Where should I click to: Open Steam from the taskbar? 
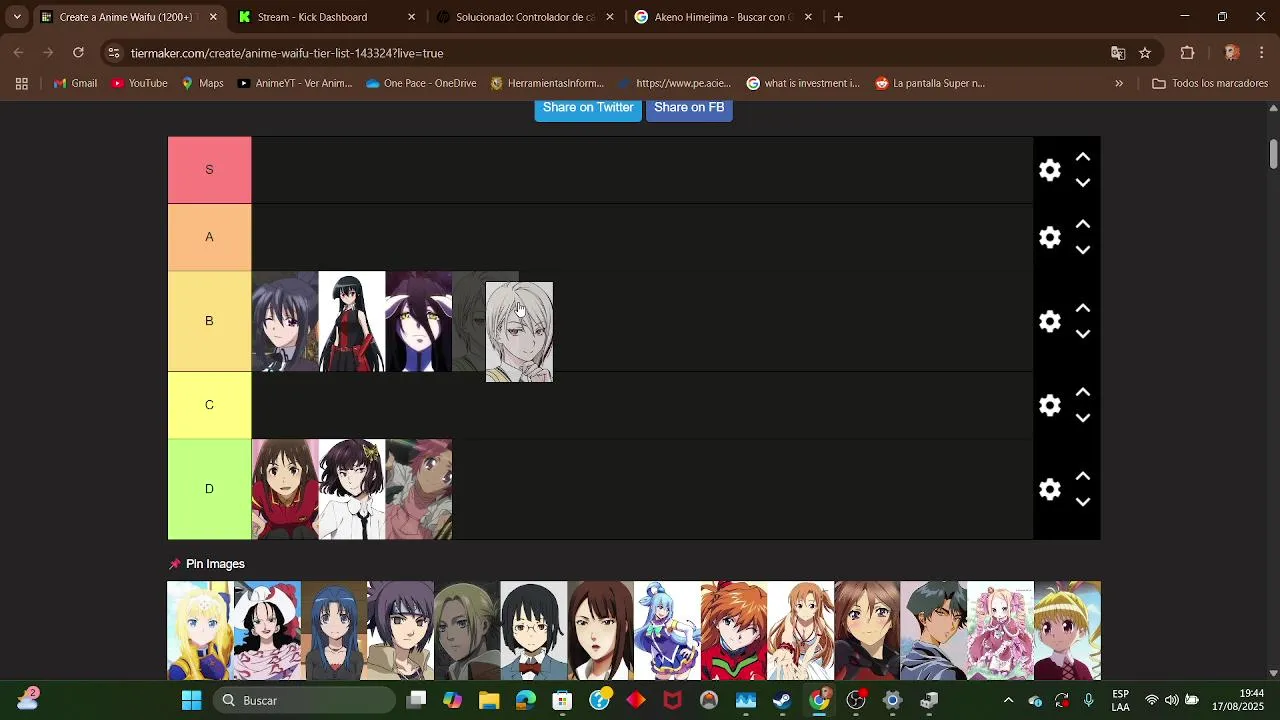tap(782, 700)
